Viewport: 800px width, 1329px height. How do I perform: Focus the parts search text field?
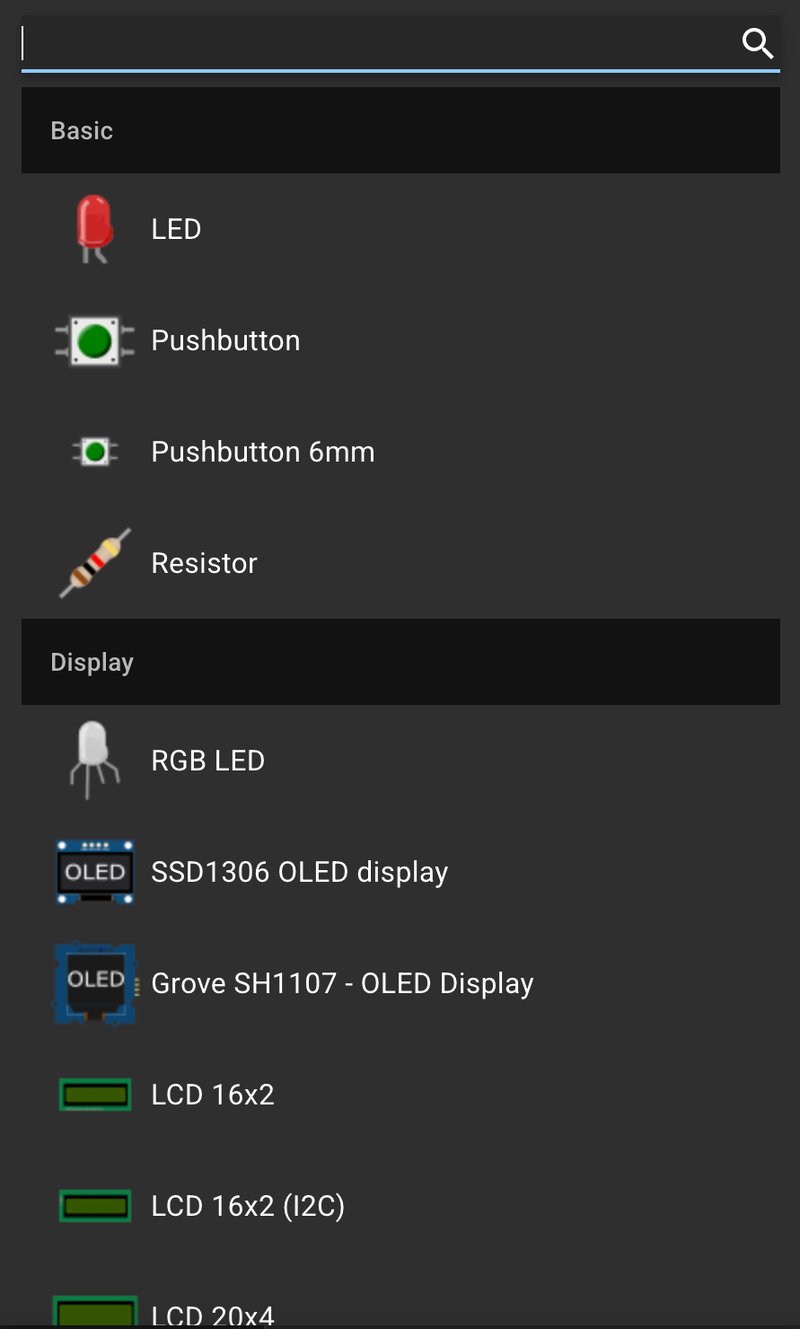point(380,44)
